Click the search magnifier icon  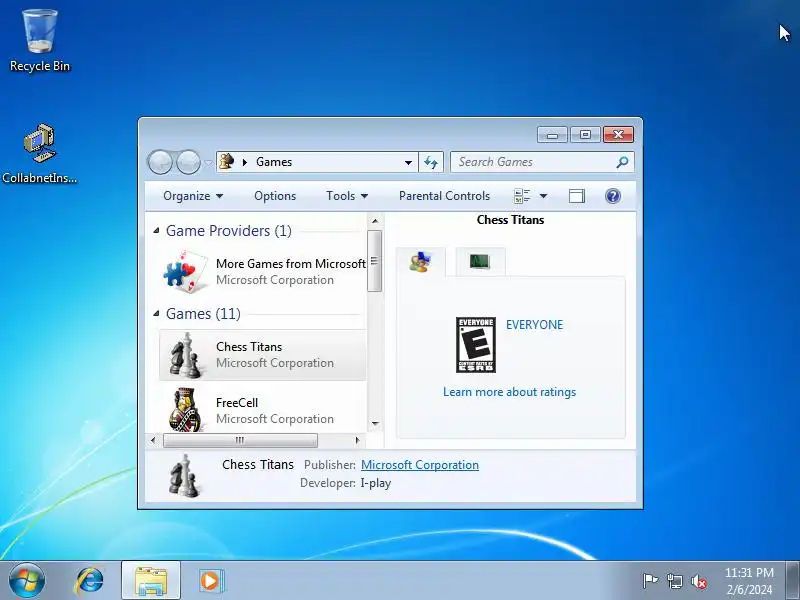[622, 162]
